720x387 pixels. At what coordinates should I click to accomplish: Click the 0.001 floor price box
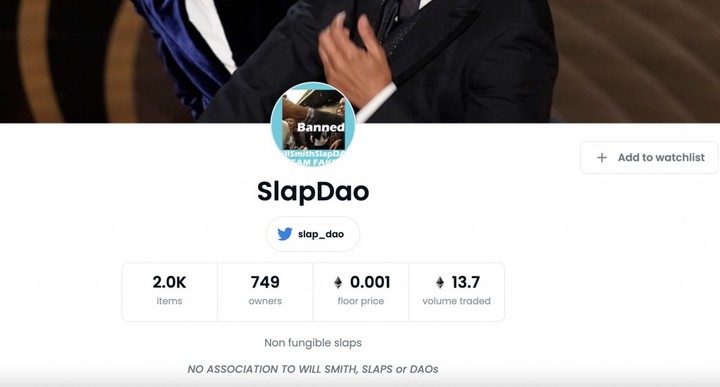361,292
